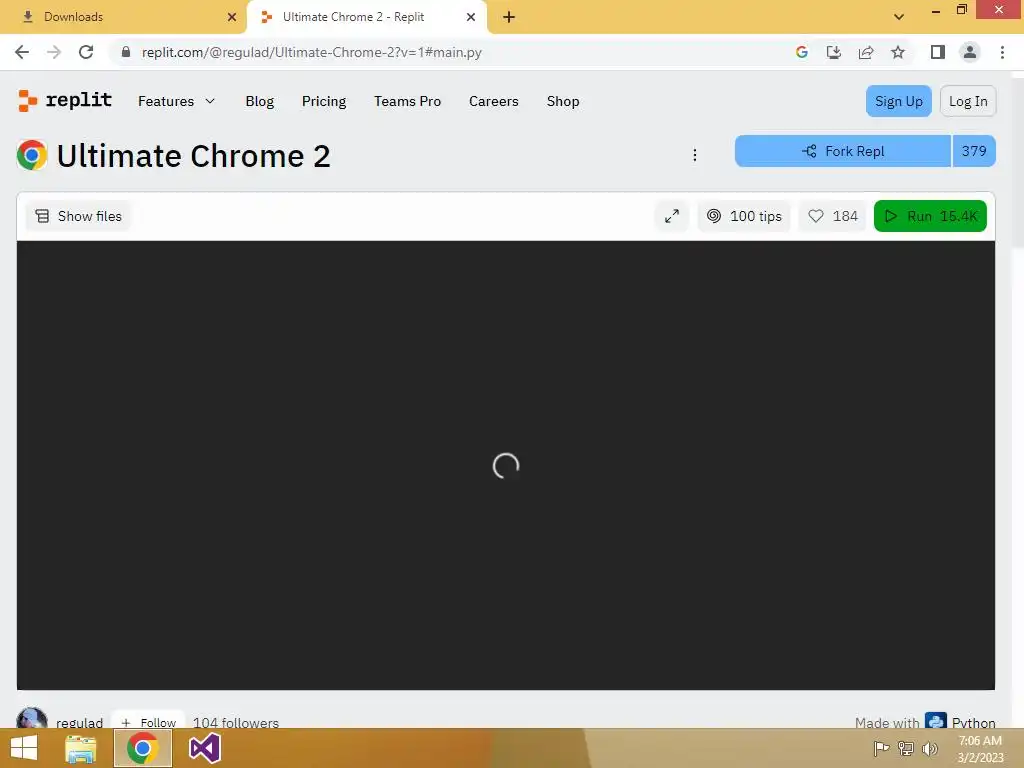Open the three-dot options menu beside the title

(695, 155)
